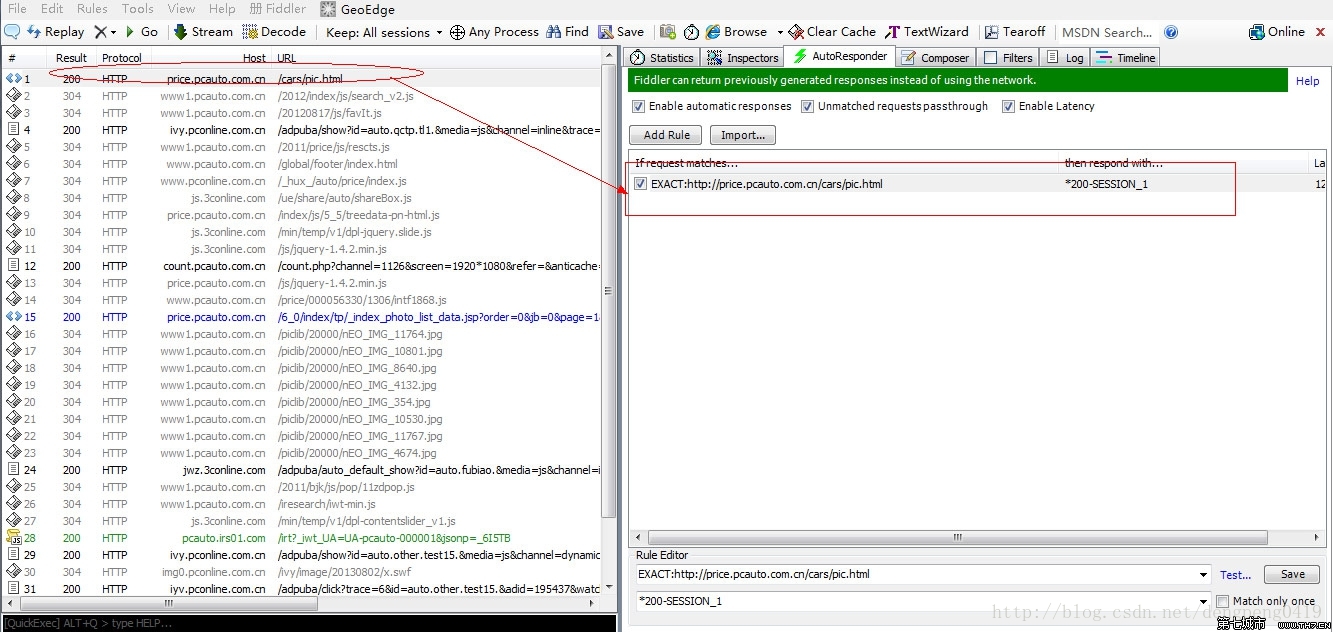1333x632 pixels.
Task: Toggle the Decode toolbar option
Action: pos(274,32)
